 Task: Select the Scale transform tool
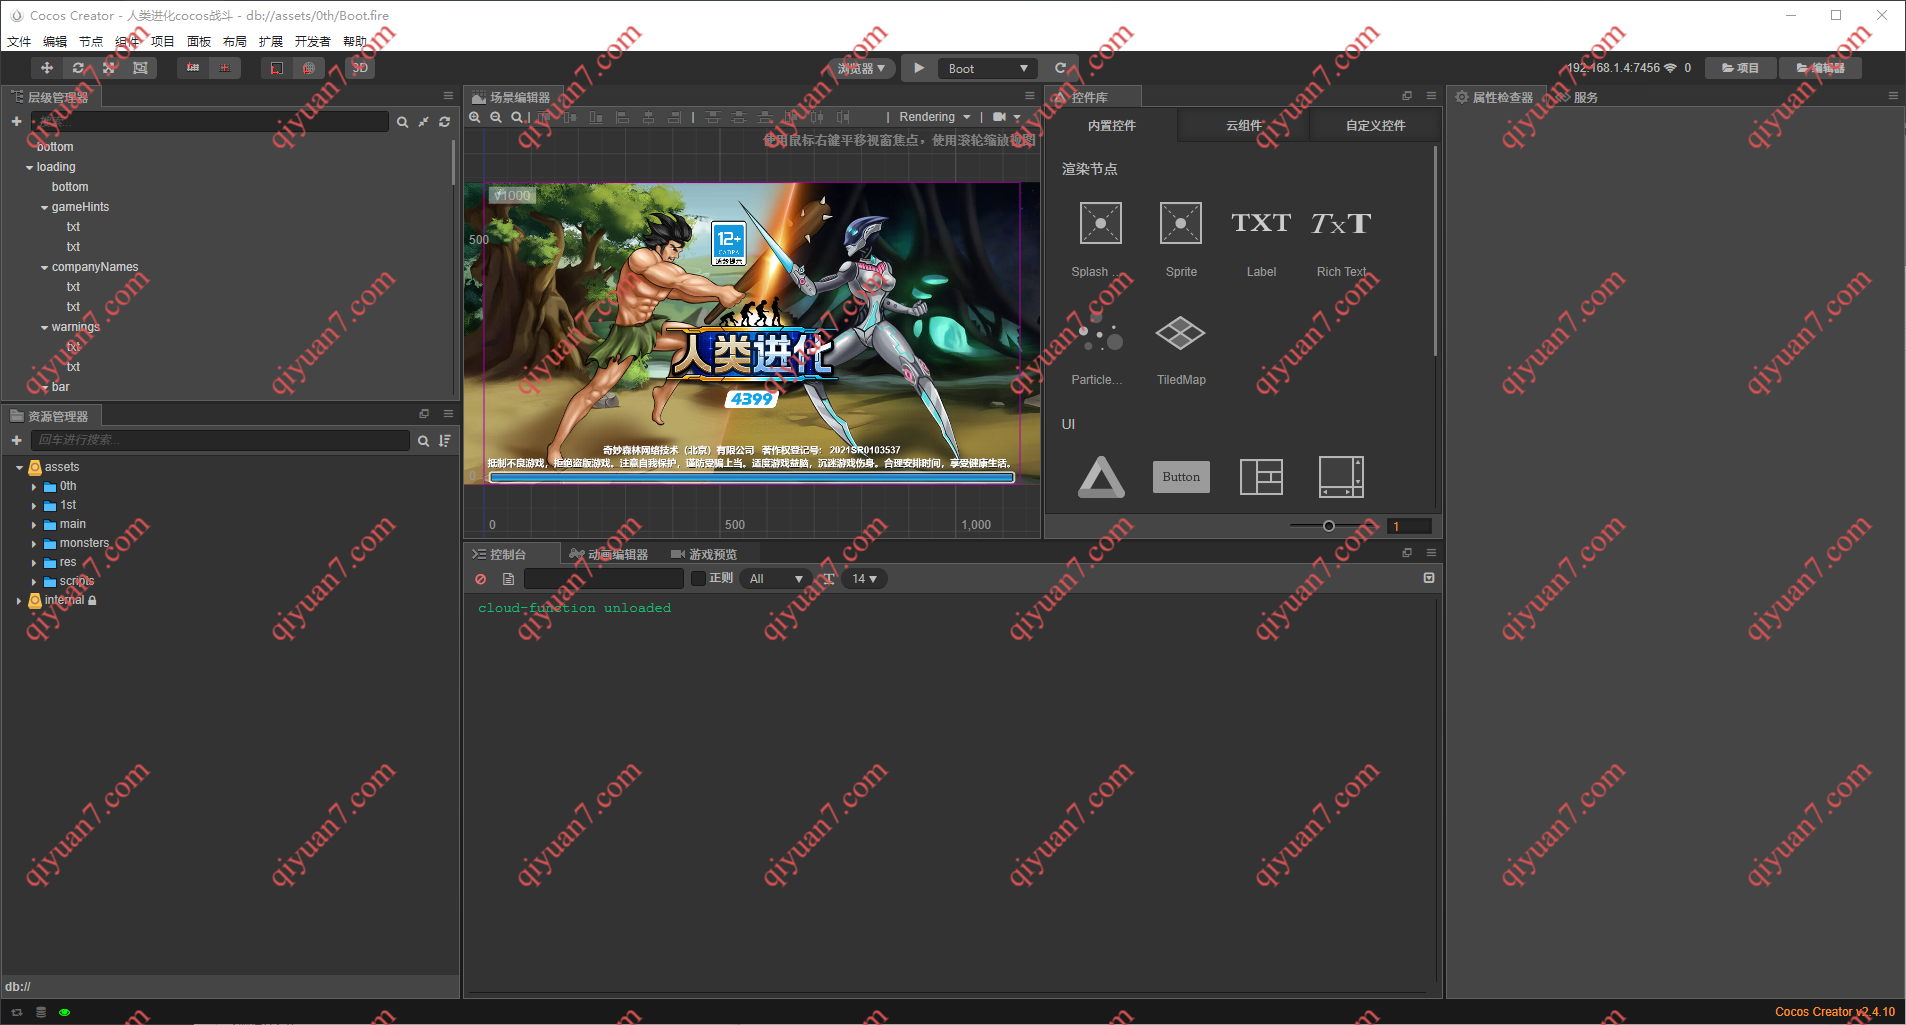(x=109, y=68)
